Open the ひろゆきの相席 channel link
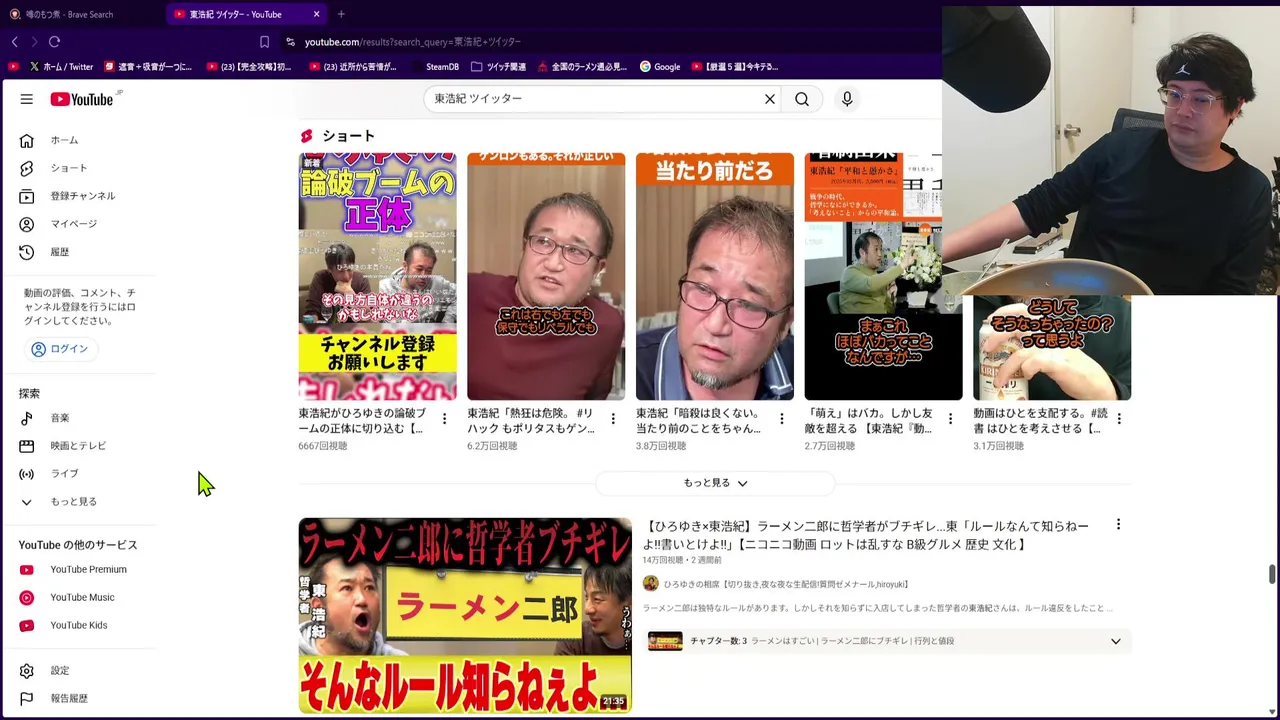The width and height of the screenshot is (1280, 720). point(786,584)
